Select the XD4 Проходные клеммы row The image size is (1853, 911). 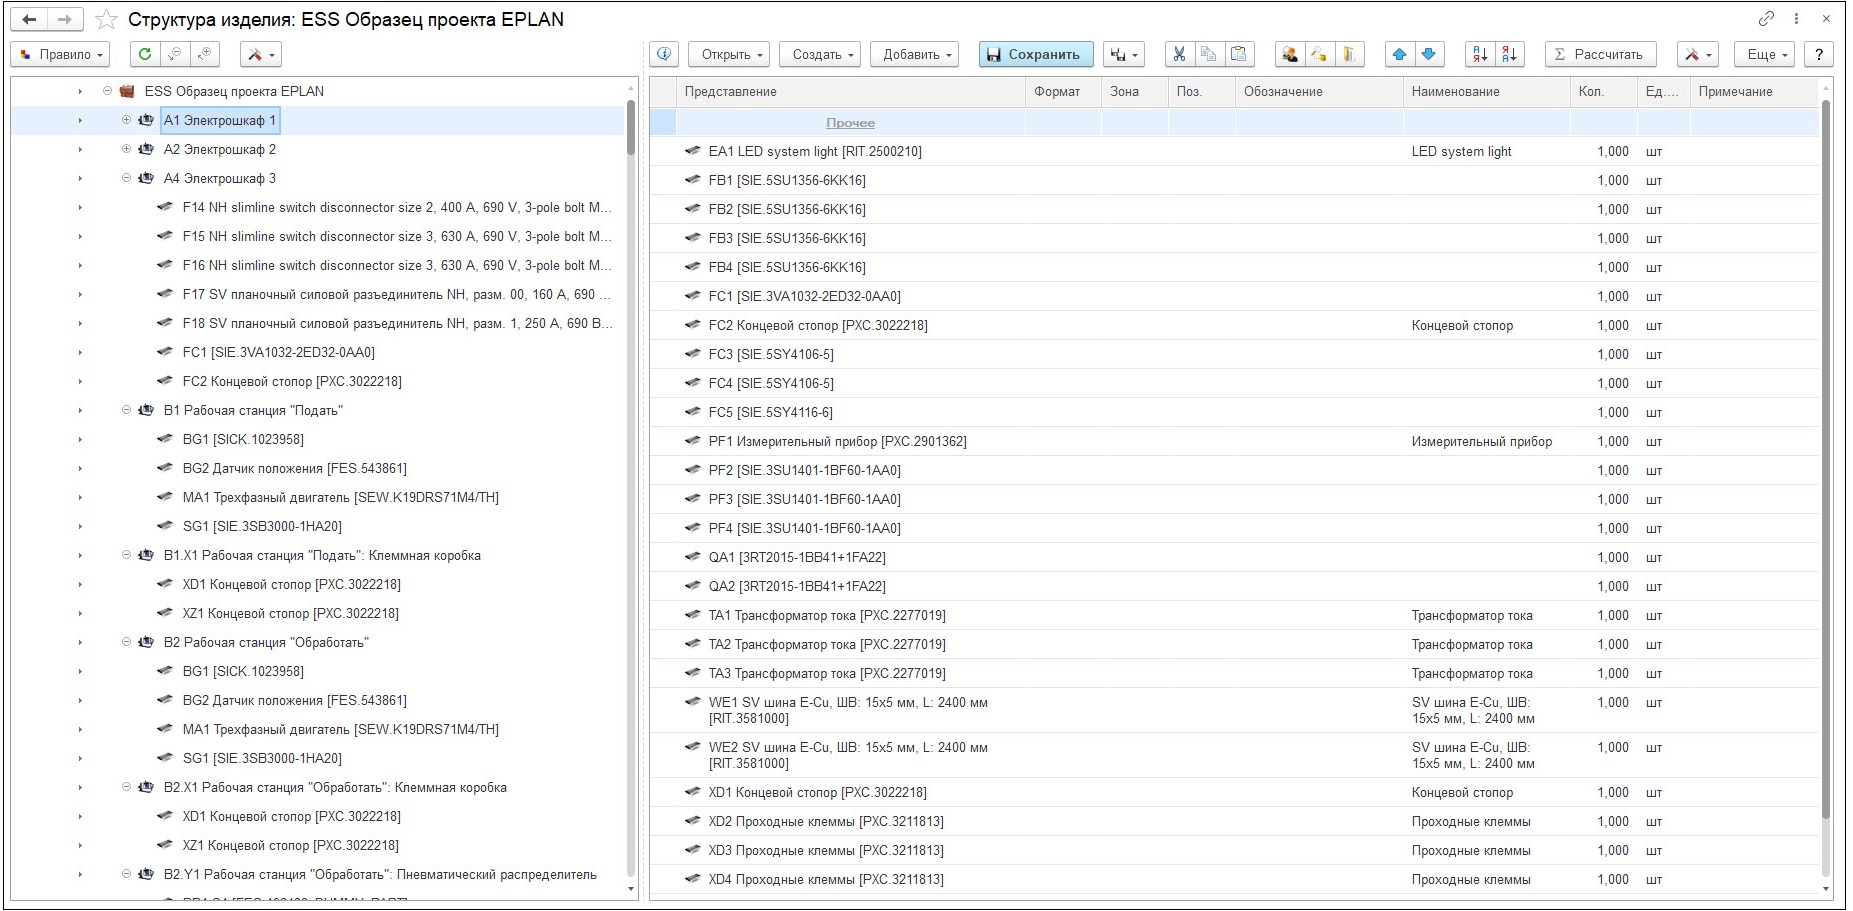(1234, 880)
